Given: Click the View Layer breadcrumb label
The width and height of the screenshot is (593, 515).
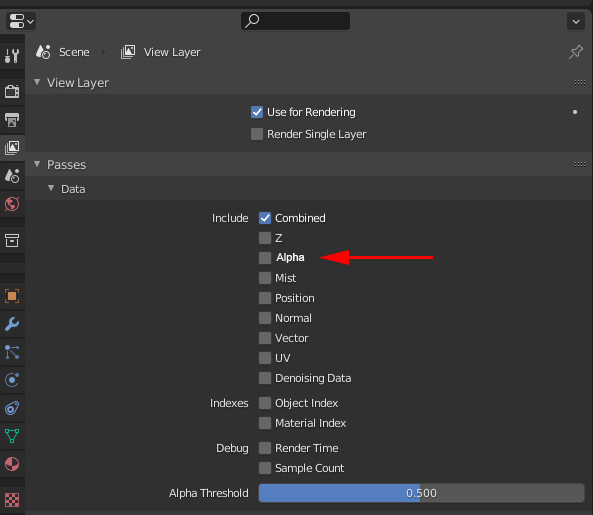Looking at the screenshot, I should coord(172,52).
